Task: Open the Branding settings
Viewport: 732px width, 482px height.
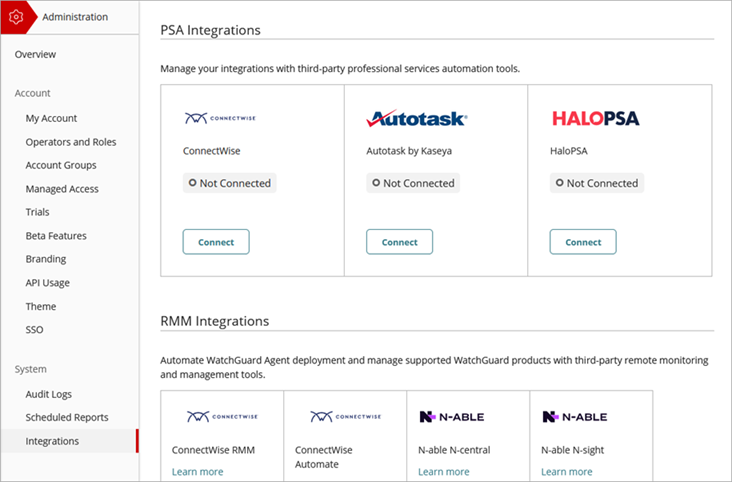Action: (46, 259)
